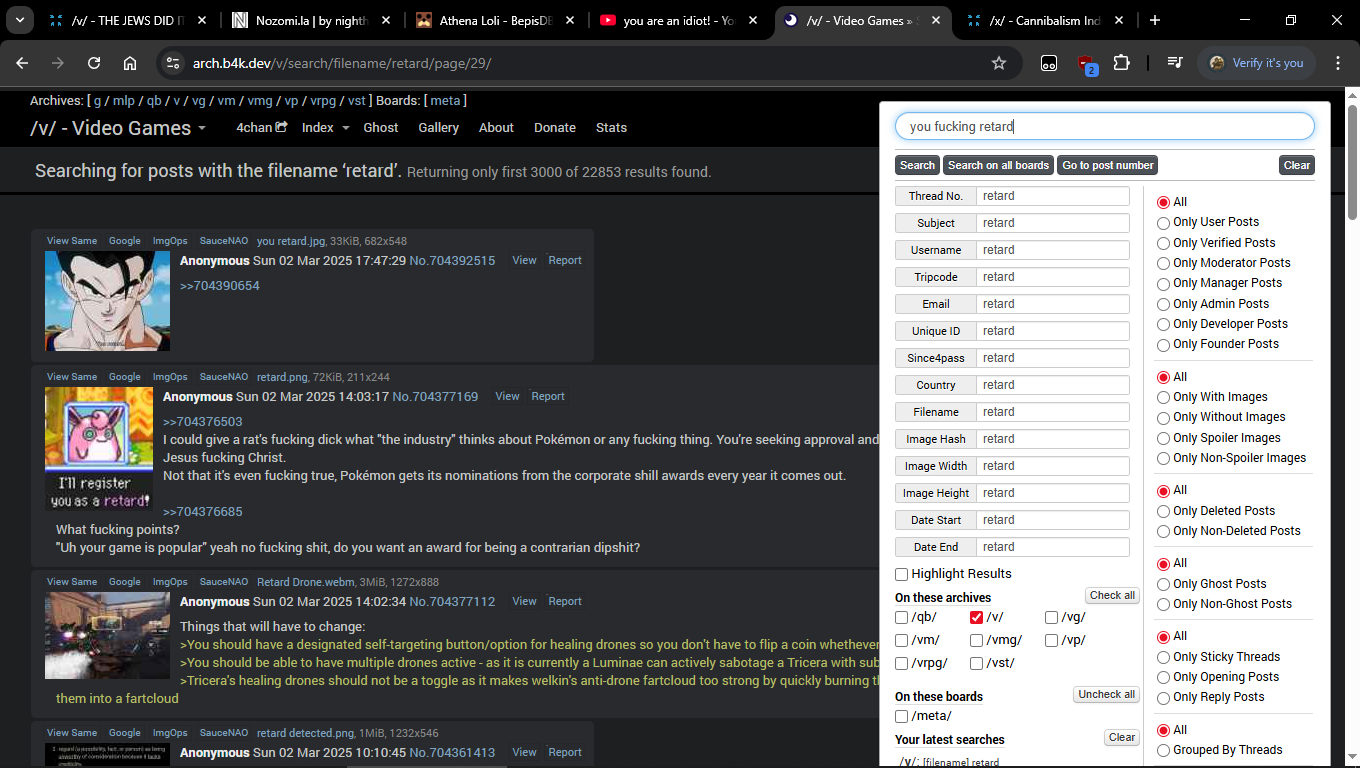View site information next to the URL
This screenshot has height=768, width=1360.
[x=172, y=63]
